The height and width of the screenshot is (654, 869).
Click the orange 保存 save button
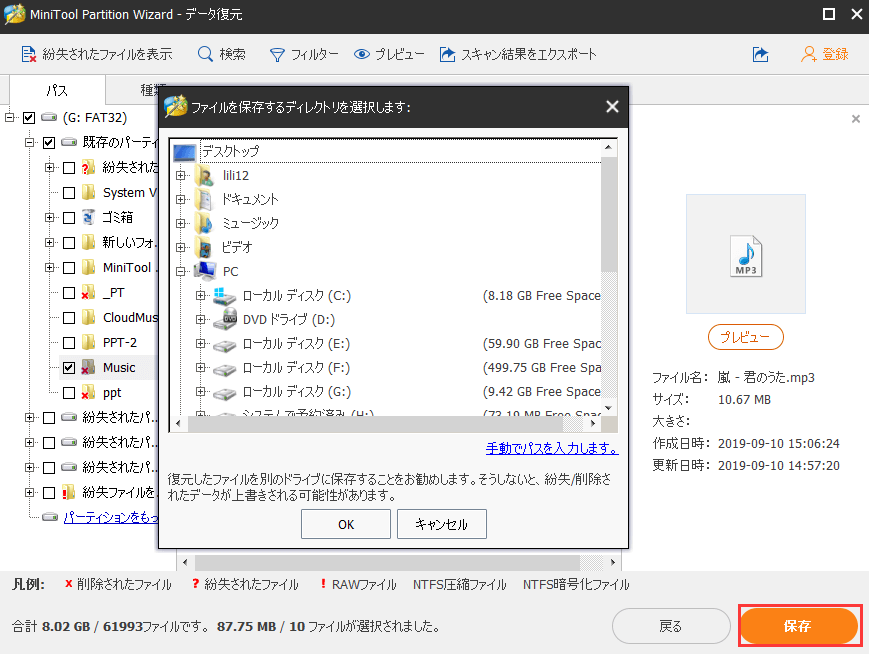(799, 626)
